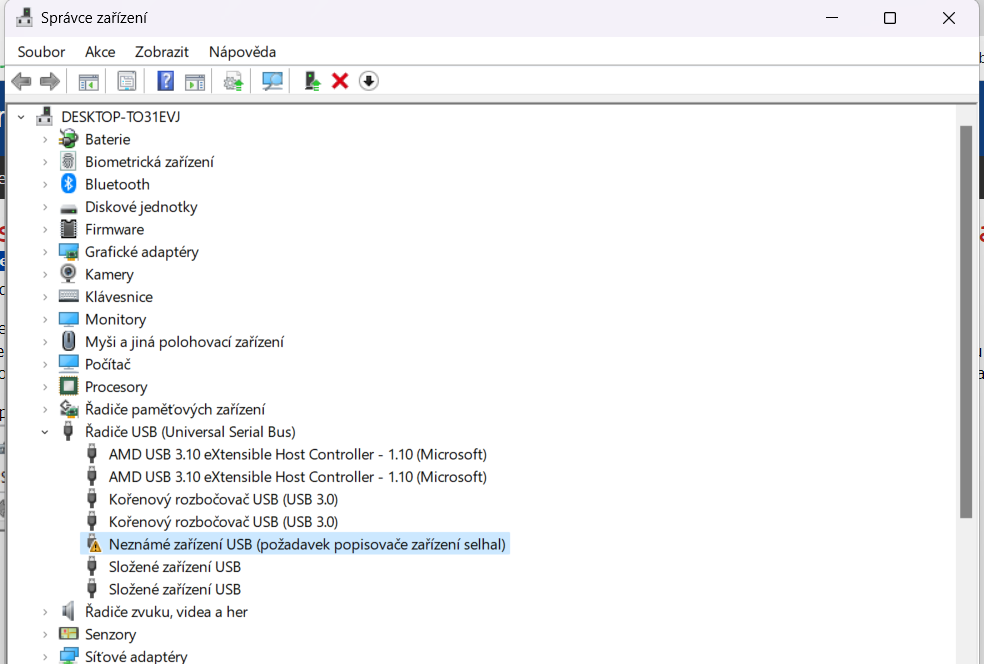Viewport: 984px width, 664px height.
Task: Click the Myši mouse category icon
Action: [x=68, y=341]
